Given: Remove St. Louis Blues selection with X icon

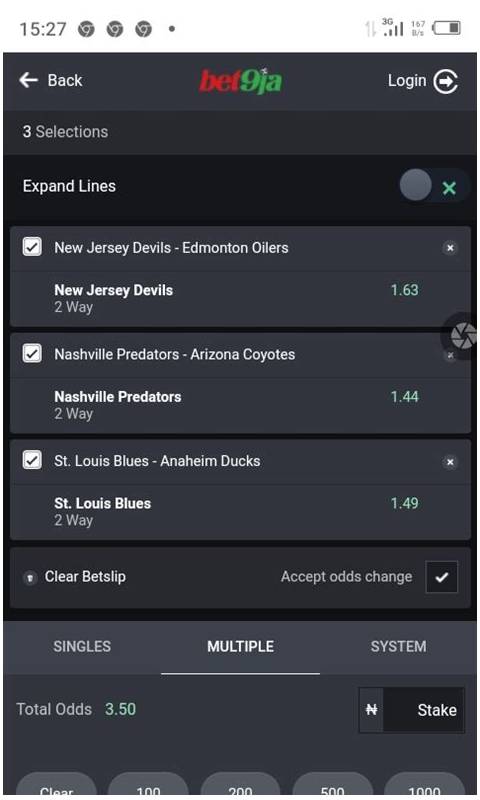Looking at the screenshot, I should [450, 462].
